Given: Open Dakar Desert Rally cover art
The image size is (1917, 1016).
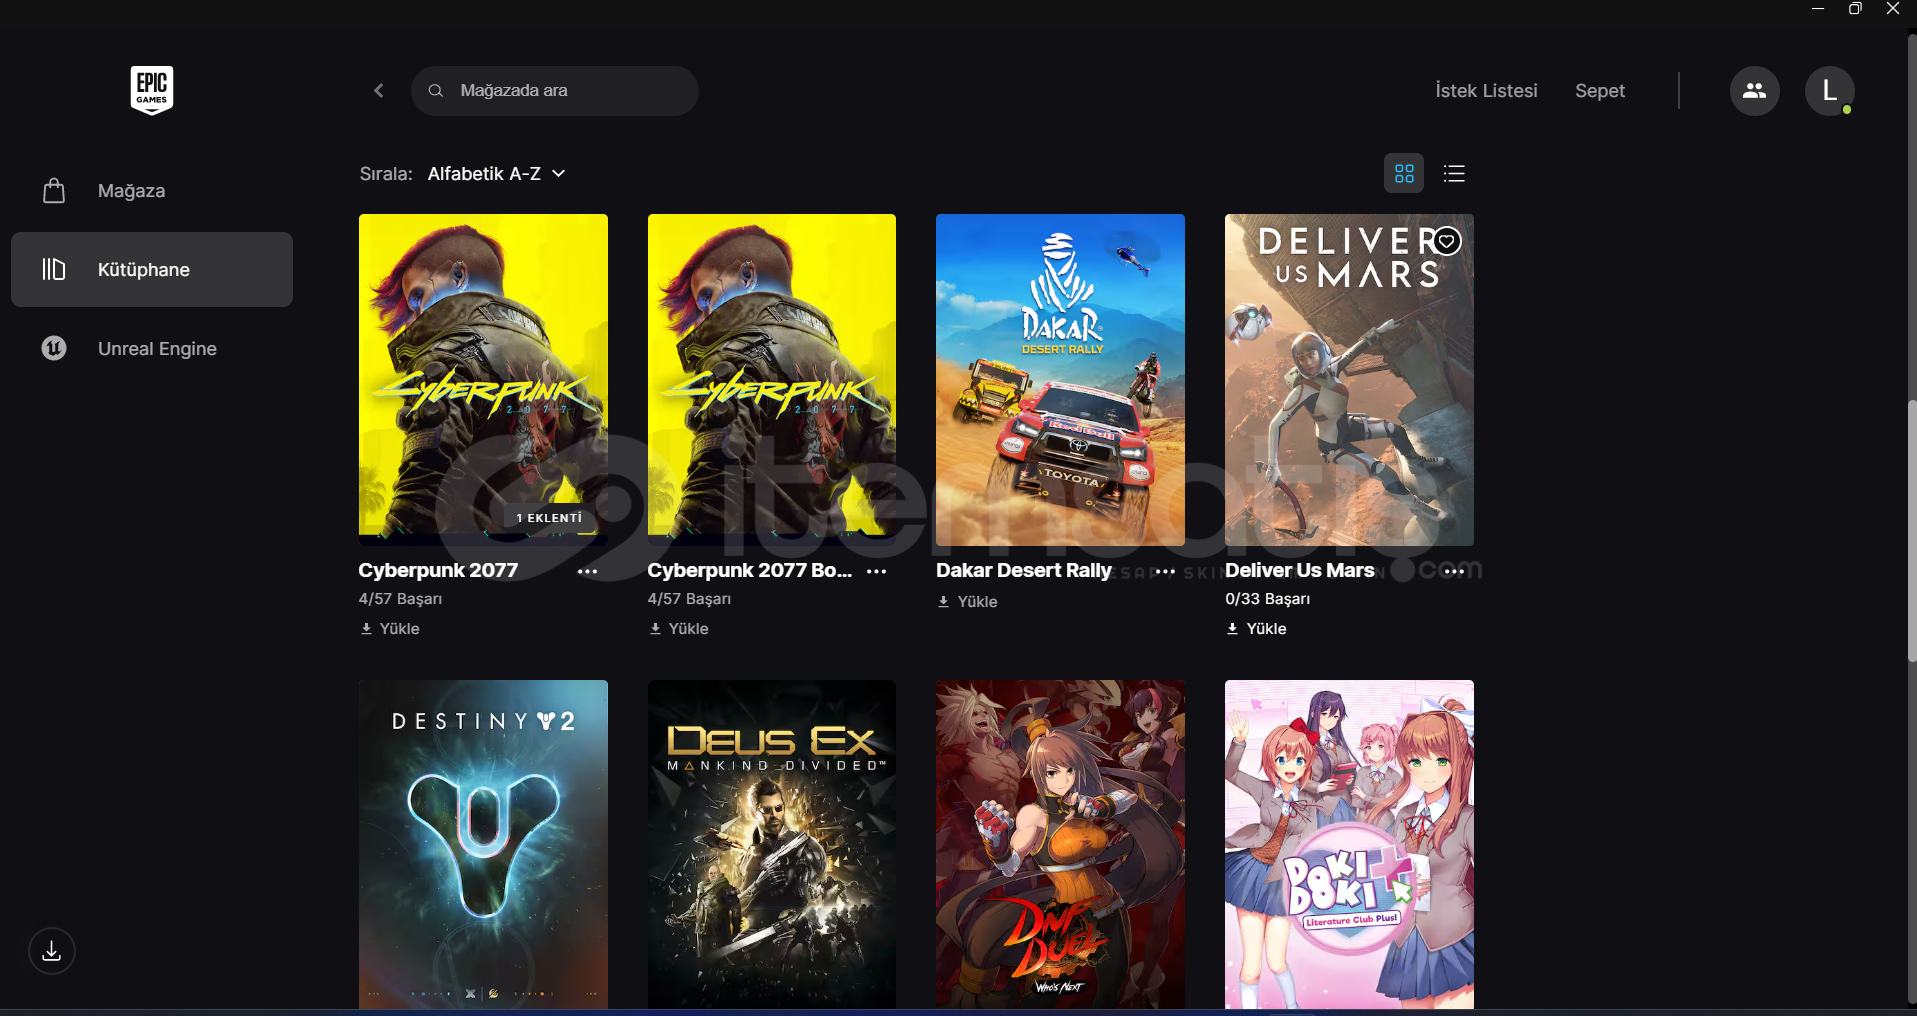Looking at the screenshot, I should (x=1060, y=380).
